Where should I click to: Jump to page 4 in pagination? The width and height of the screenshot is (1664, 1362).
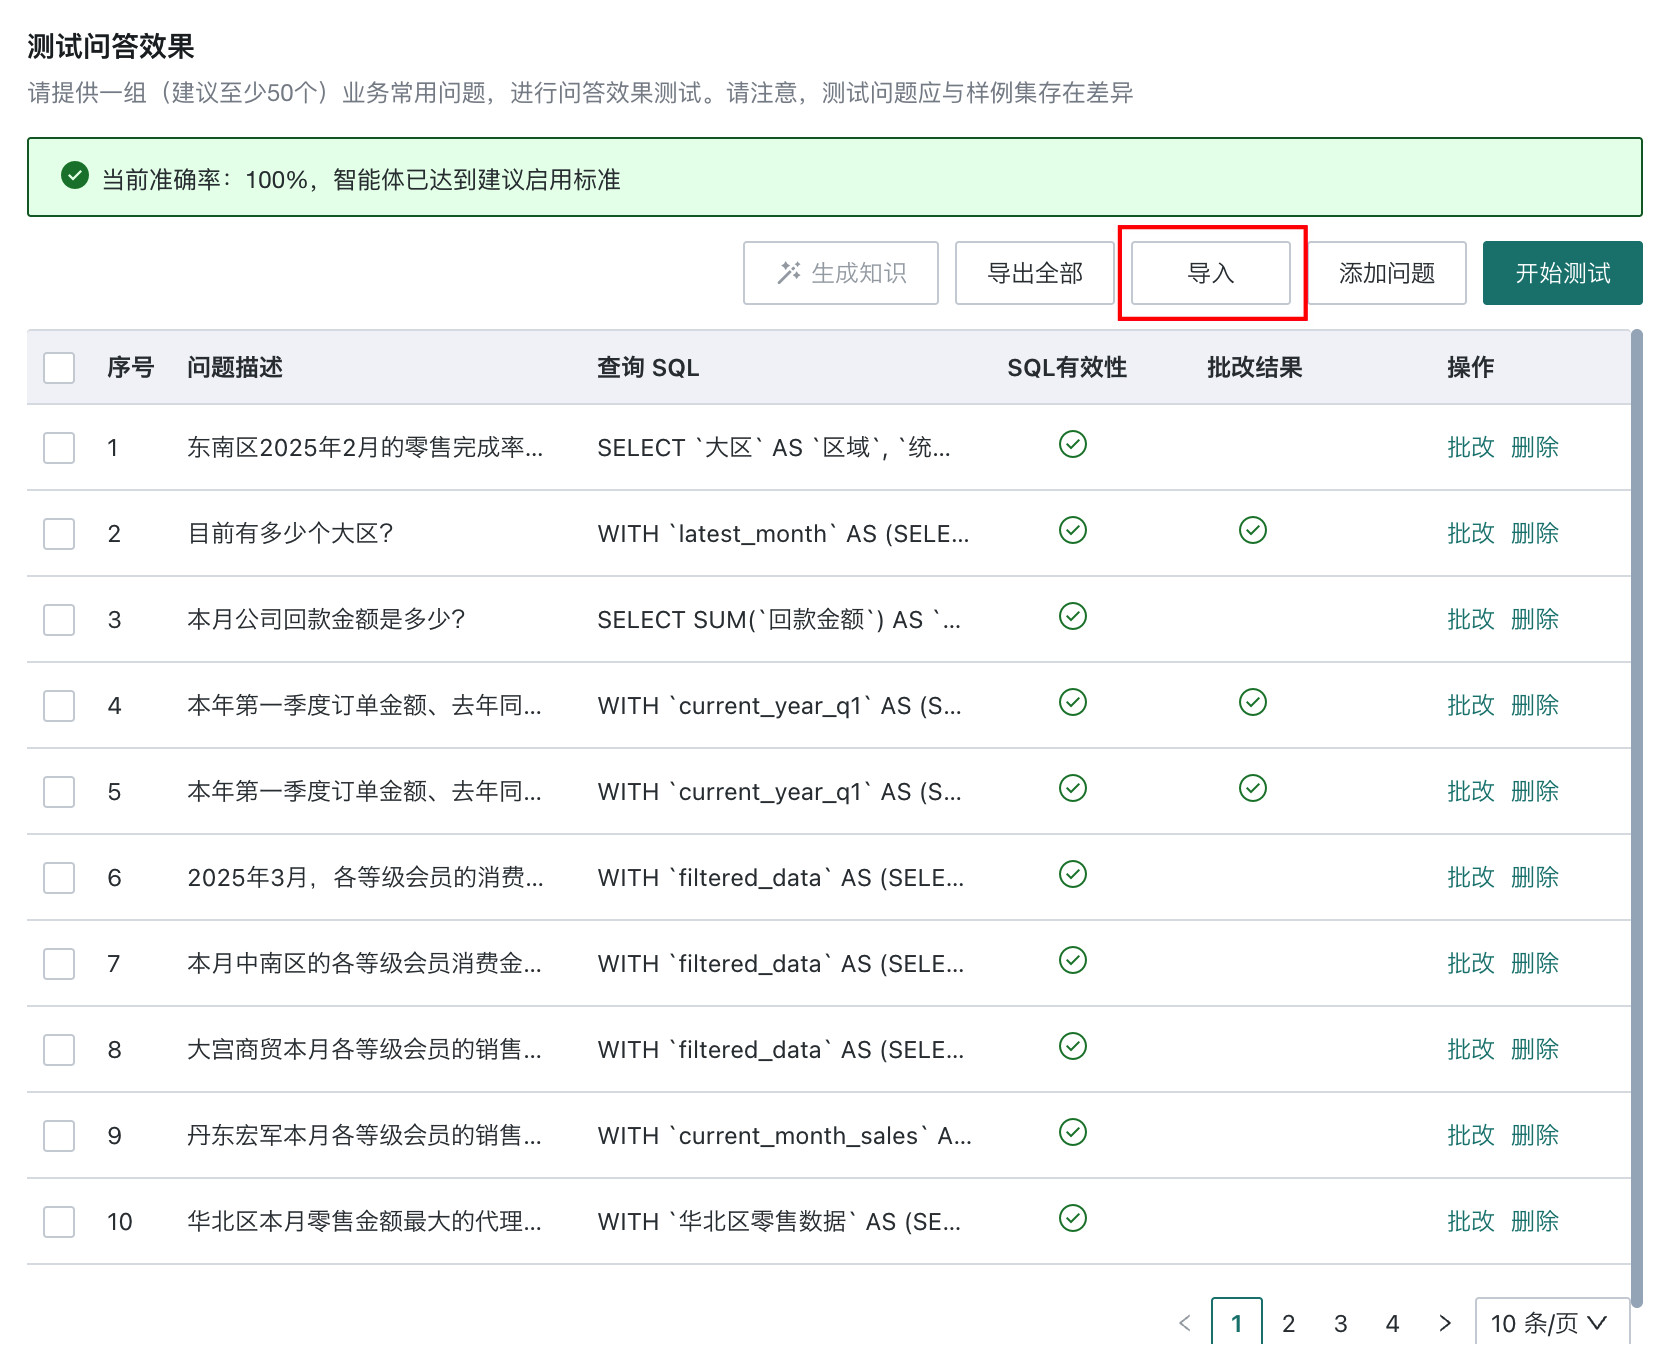coord(1393,1323)
